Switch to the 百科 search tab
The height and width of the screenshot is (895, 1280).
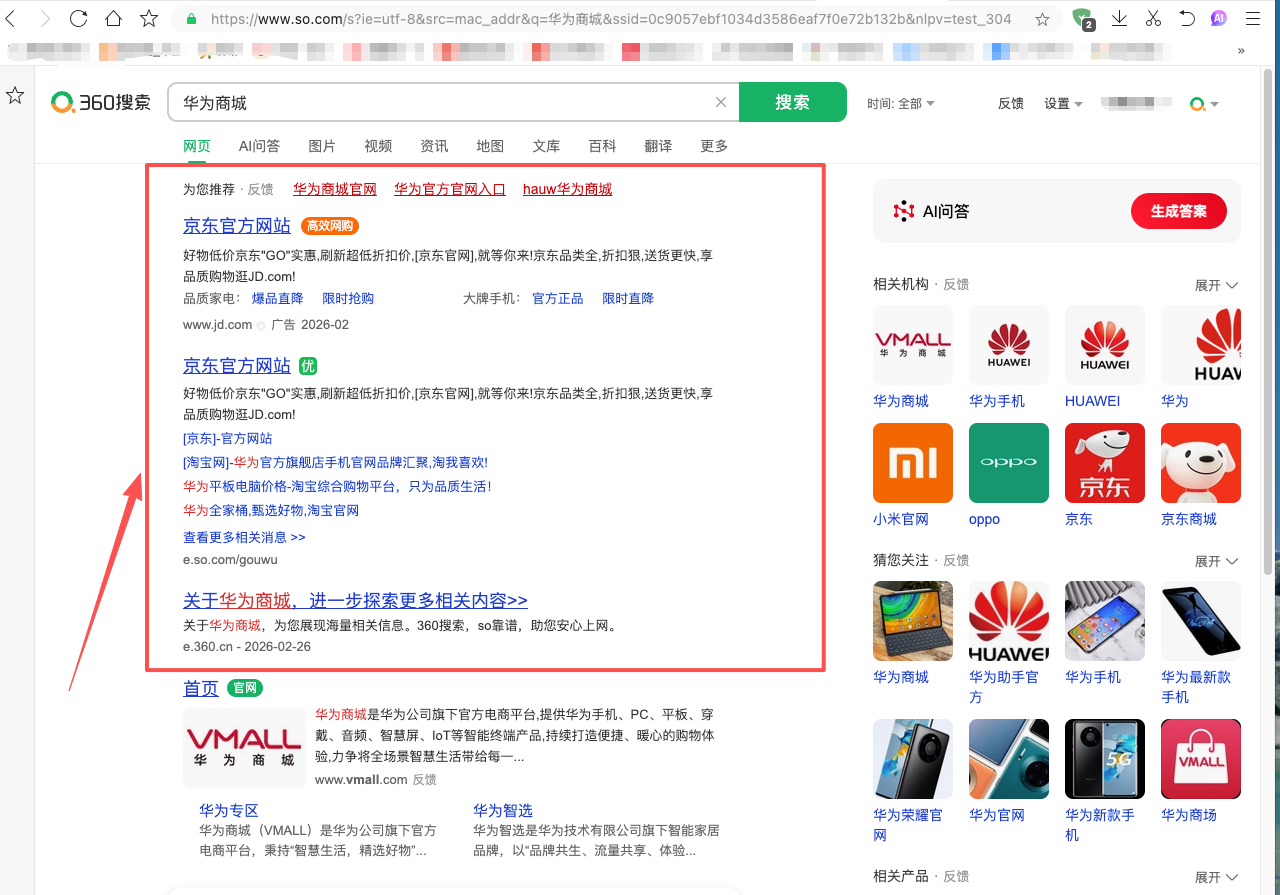click(x=601, y=145)
